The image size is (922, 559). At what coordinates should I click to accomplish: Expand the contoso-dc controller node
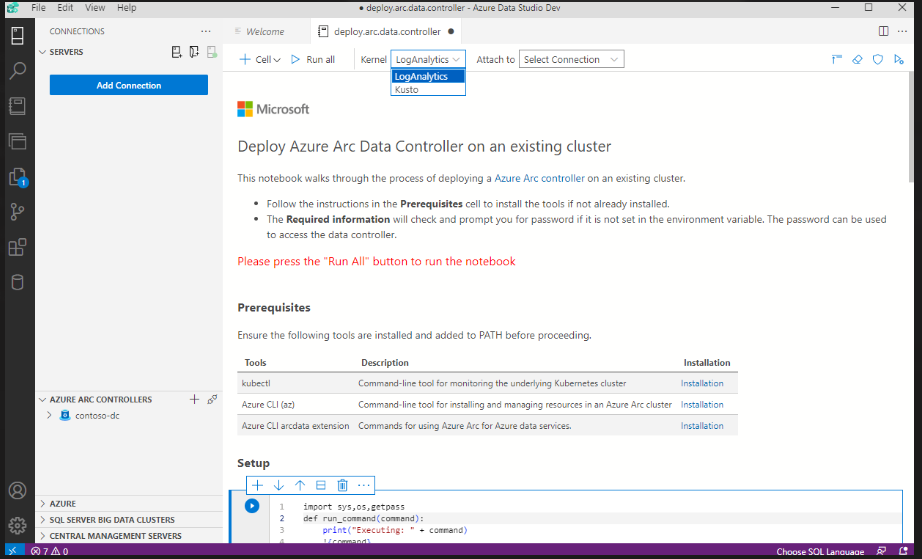pos(49,416)
